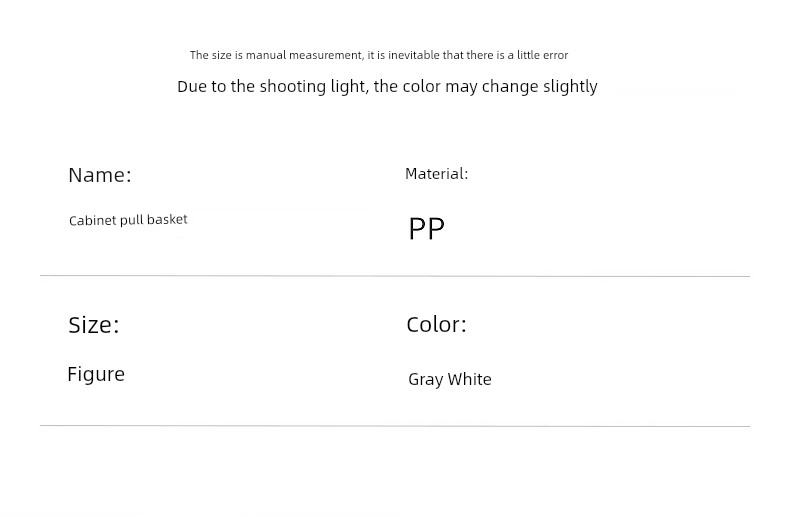The image size is (790, 517).
Task: Click the manual measurement size disclaimer text
Action: click(378, 55)
